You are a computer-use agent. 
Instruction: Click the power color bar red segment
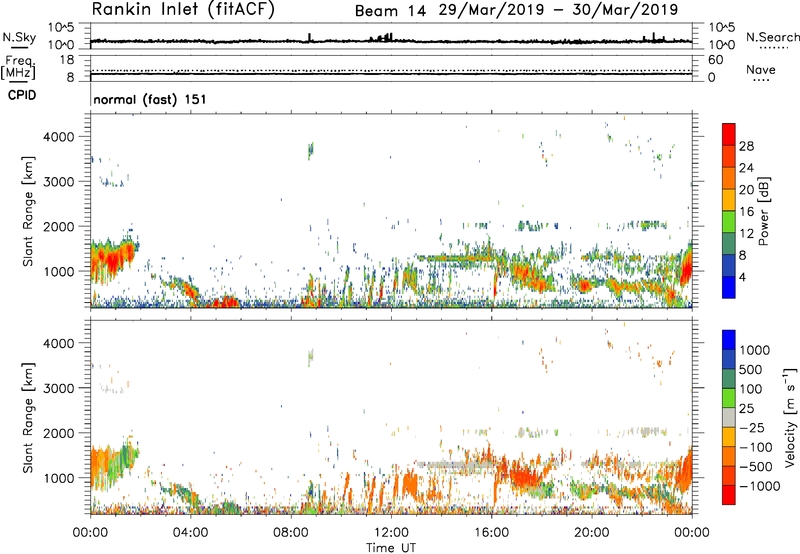728,134
